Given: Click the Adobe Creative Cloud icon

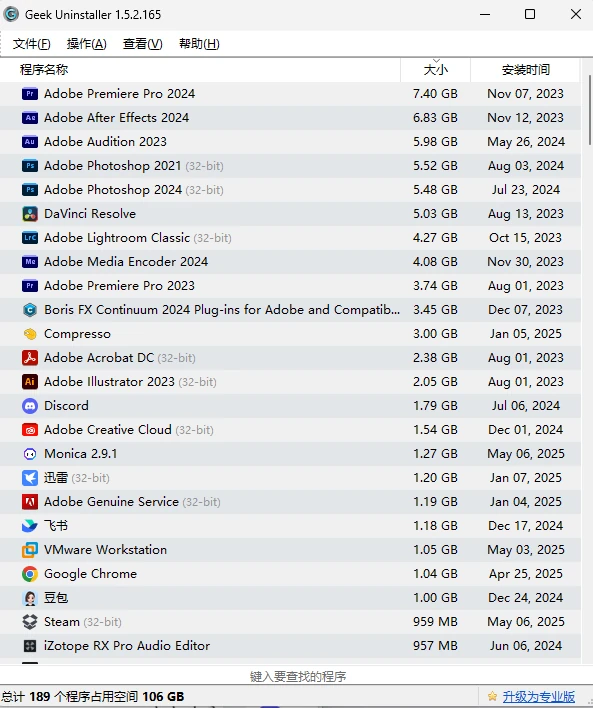Looking at the screenshot, I should [30, 429].
